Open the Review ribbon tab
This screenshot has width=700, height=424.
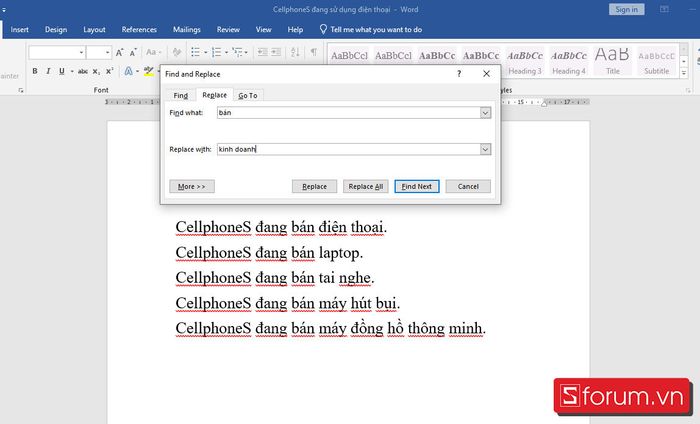228,29
